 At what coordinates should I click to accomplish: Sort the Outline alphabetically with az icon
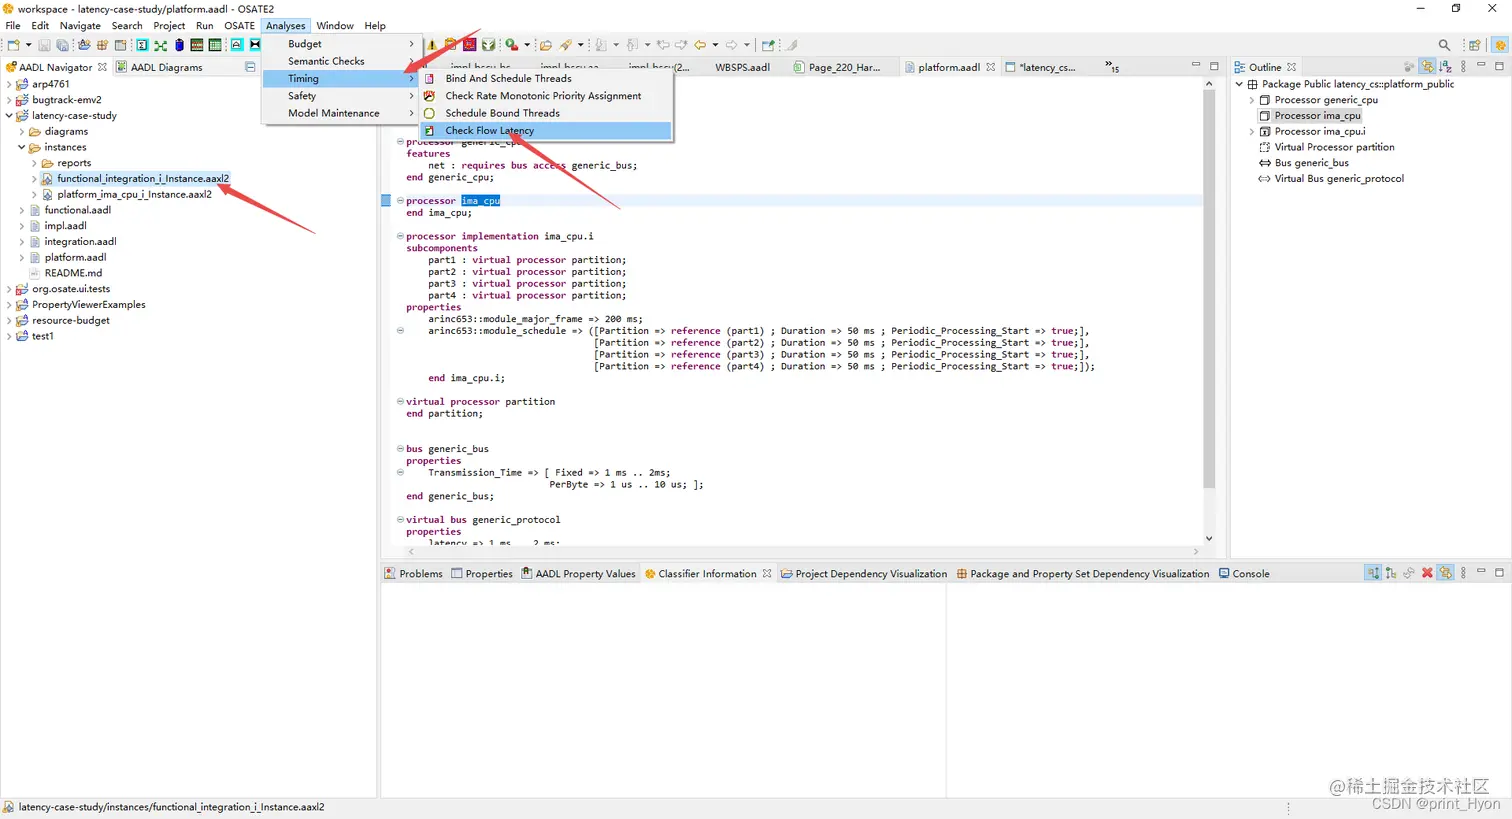click(1445, 67)
